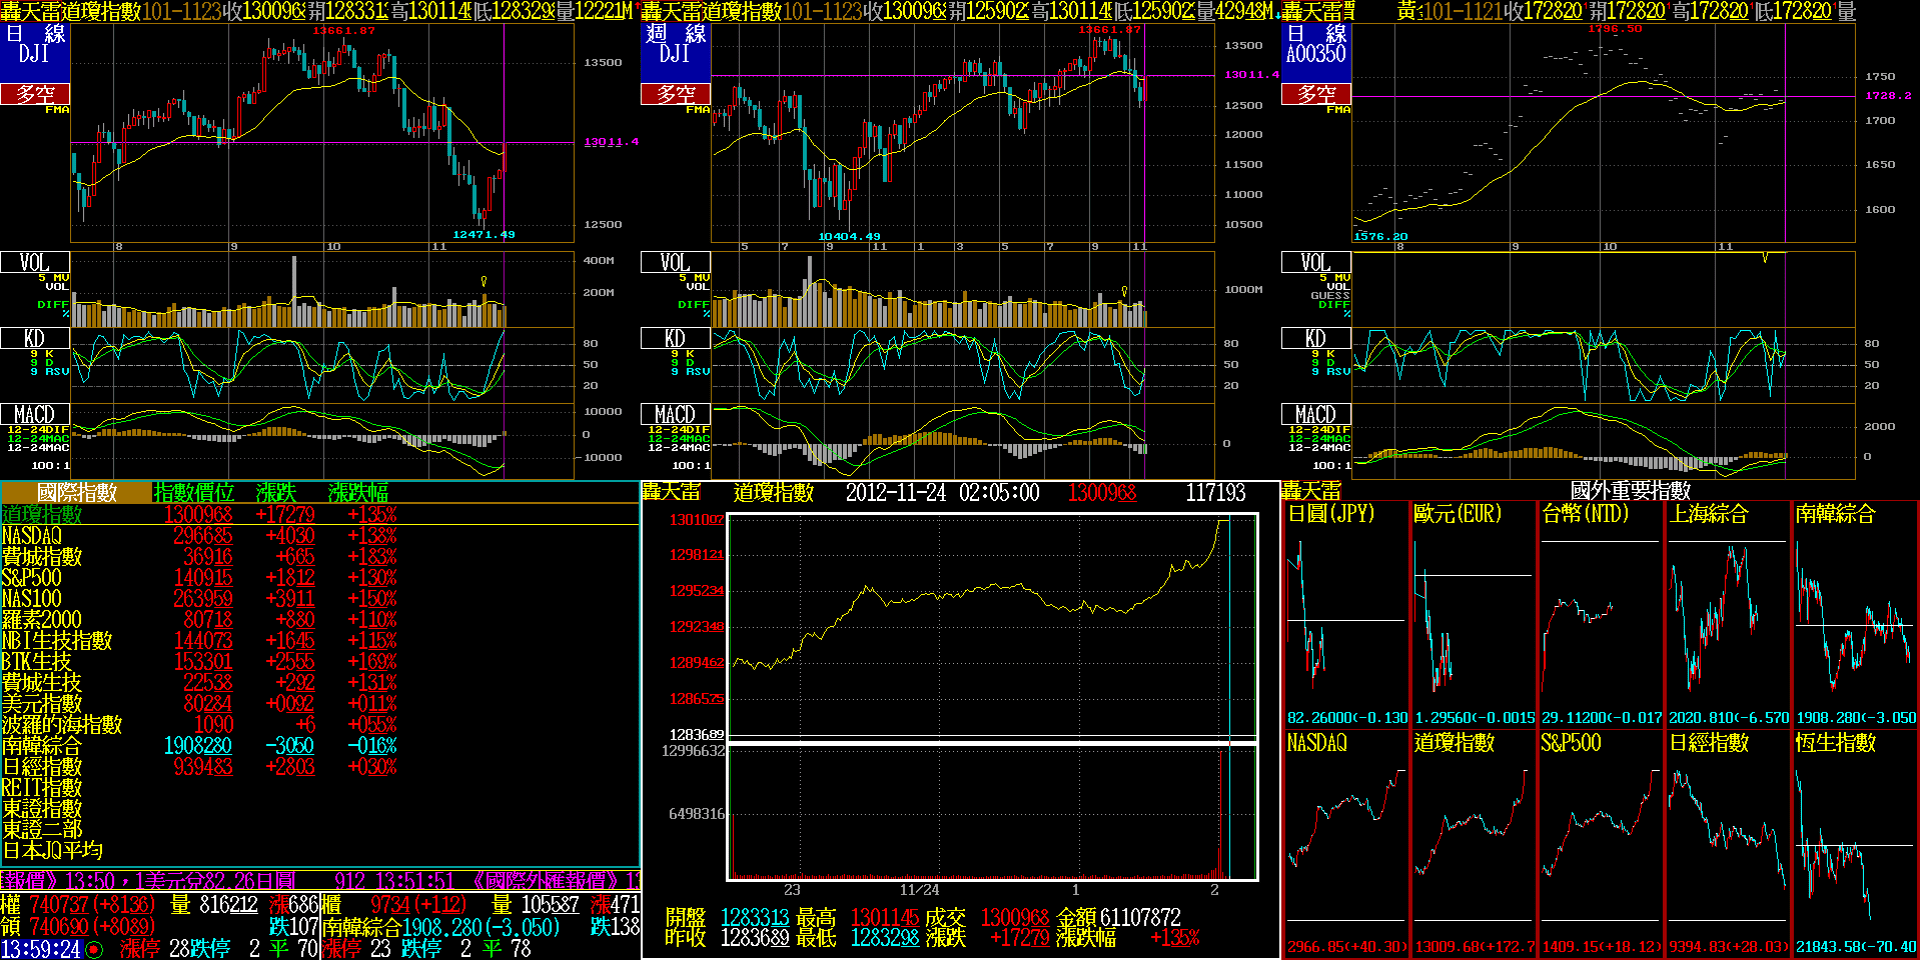The image size is (1920, 960).
Task: Open the 道瓊指數 mini chart tile
Action: pyautogui.click(x=1473, y=844)
